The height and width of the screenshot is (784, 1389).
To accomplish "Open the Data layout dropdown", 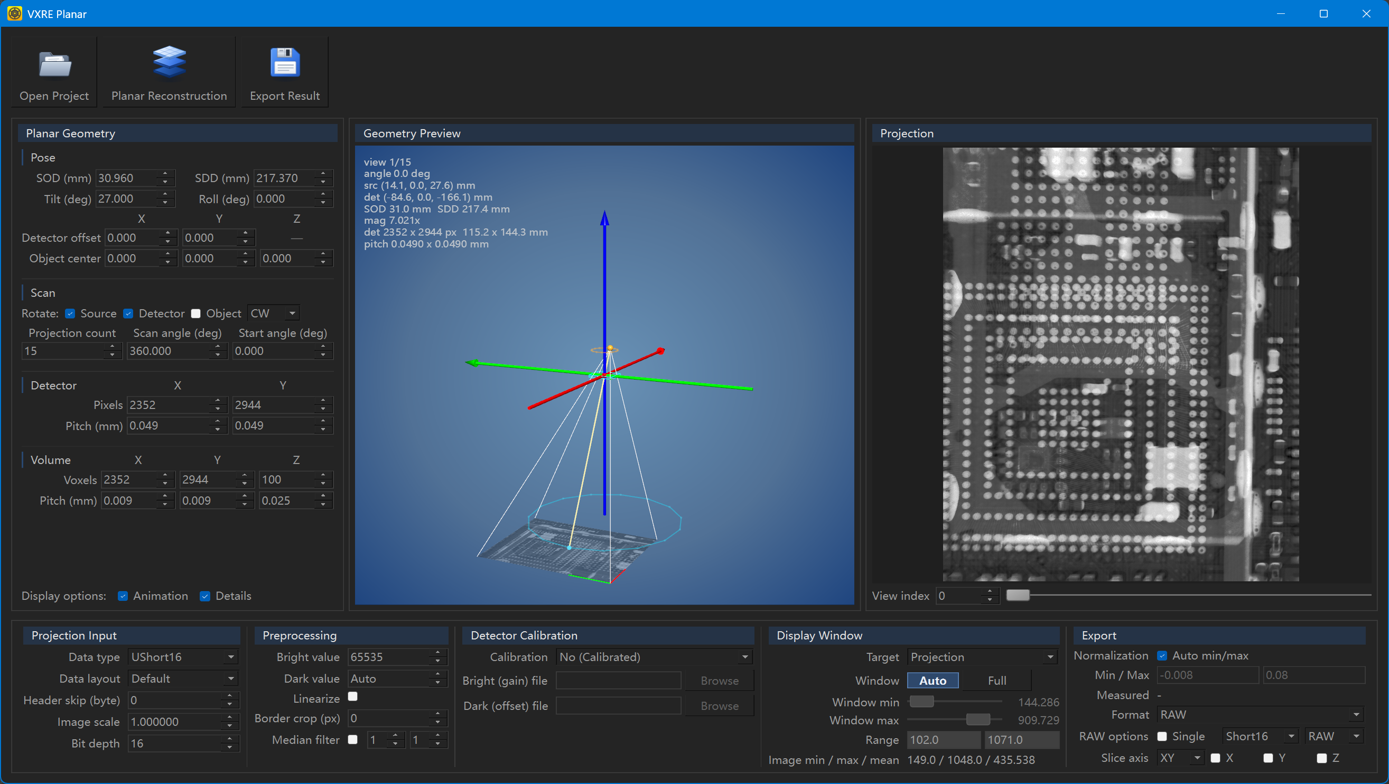I will point(183,679).
